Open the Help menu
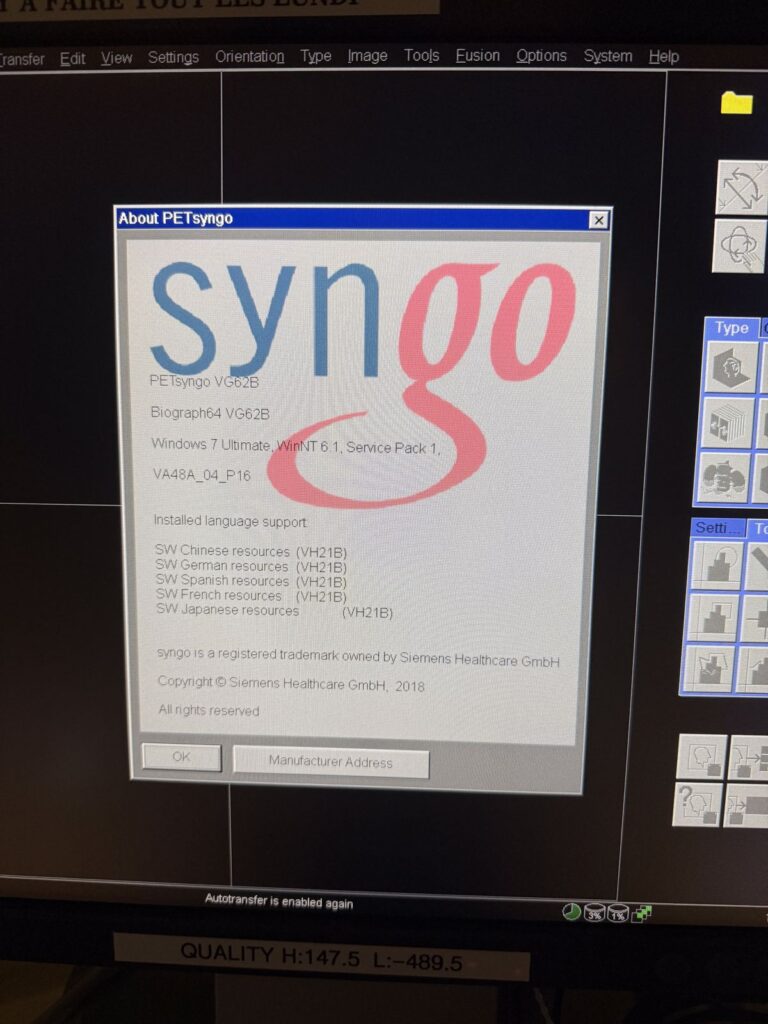The height and width of the screenshot is (1024, 768). coord(664,57)
